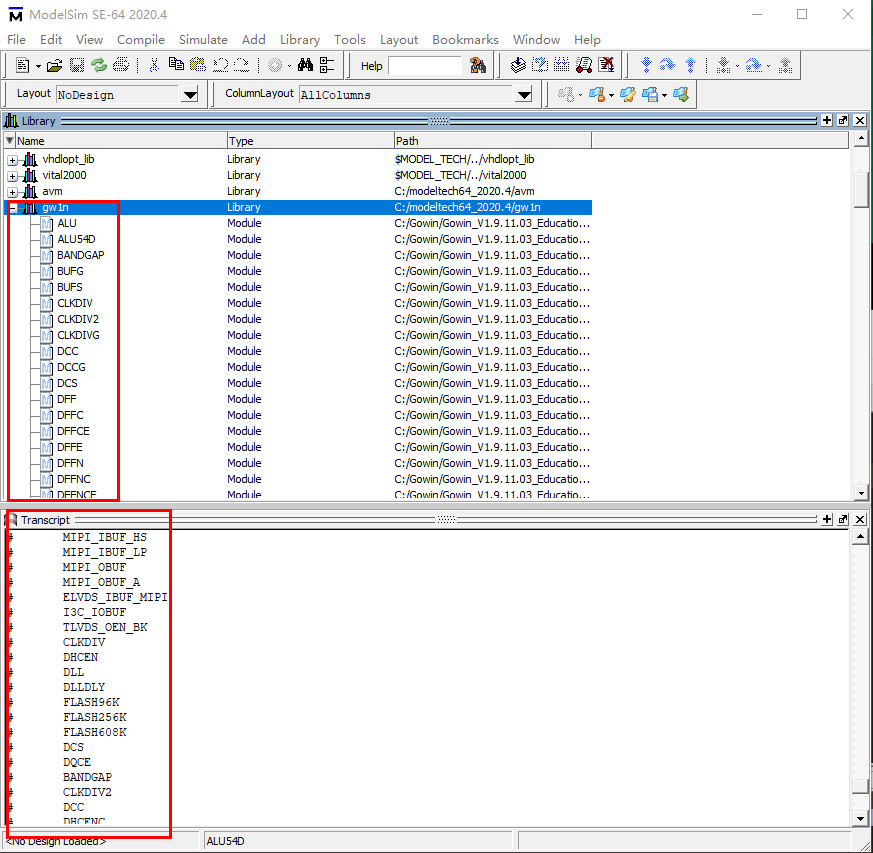Open the Compile menu
Image resolution: width=873 pixels, height=853 pixels.
click(141, 40)
